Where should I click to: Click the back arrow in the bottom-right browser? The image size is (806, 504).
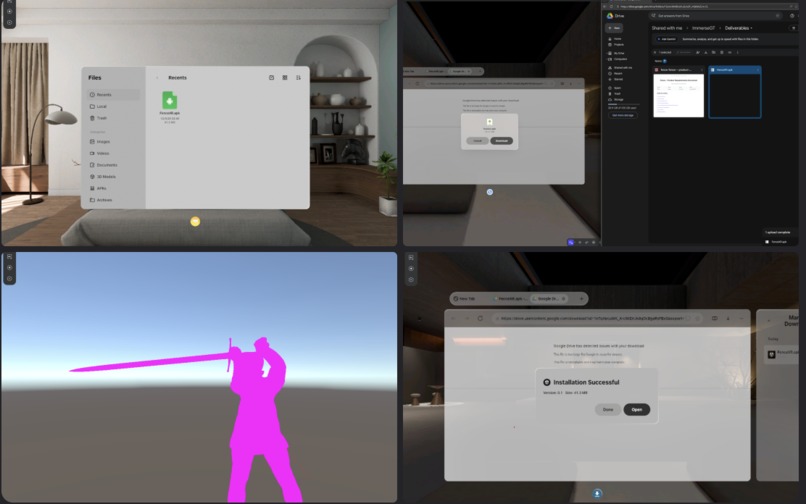coord(453,318)
